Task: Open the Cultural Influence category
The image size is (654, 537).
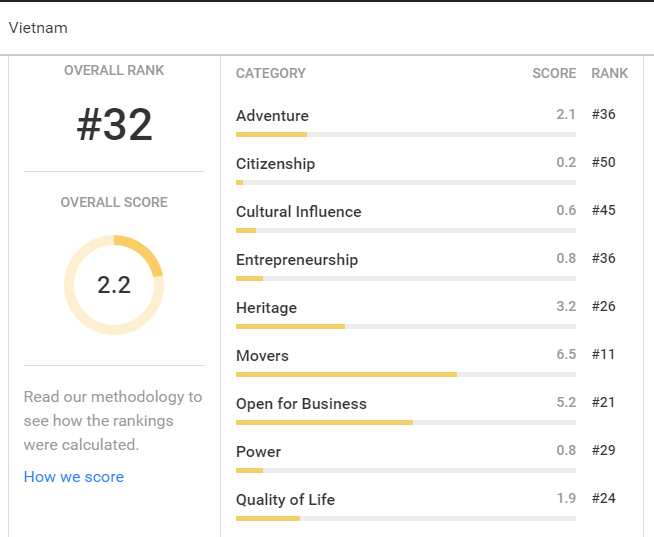Action: (x=298, y=212)
